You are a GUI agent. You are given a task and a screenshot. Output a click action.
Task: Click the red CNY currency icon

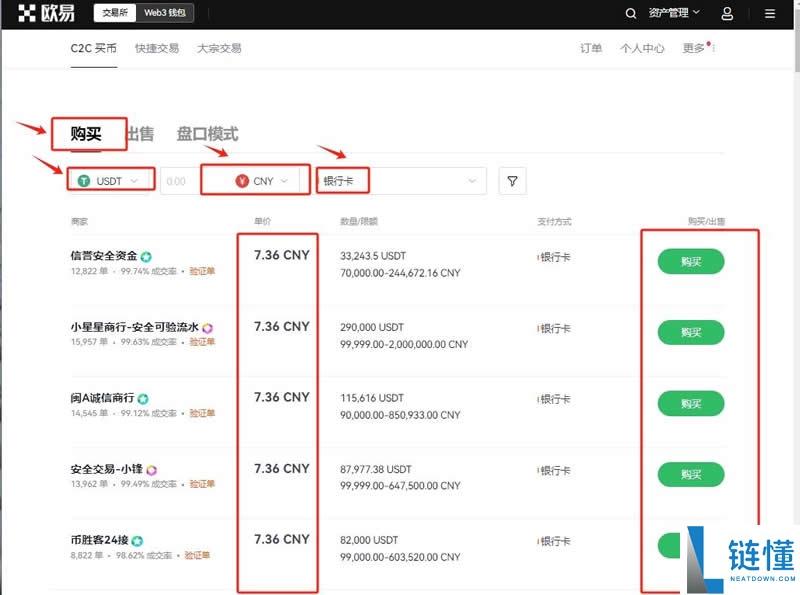[x=241, y=181]
